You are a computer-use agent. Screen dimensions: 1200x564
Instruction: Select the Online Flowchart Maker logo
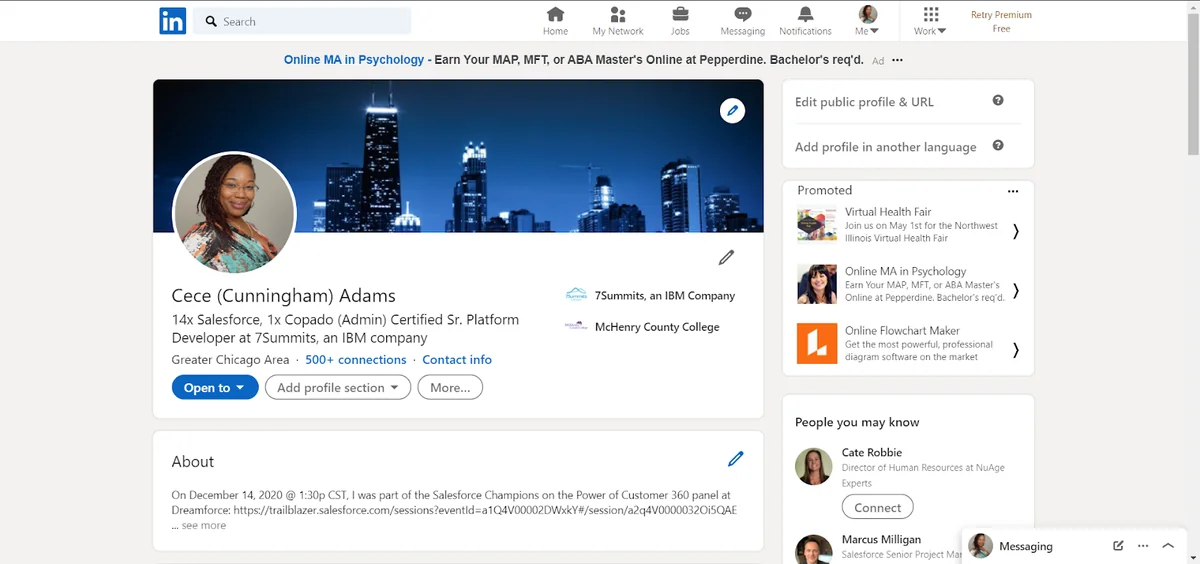coord(816,343)
